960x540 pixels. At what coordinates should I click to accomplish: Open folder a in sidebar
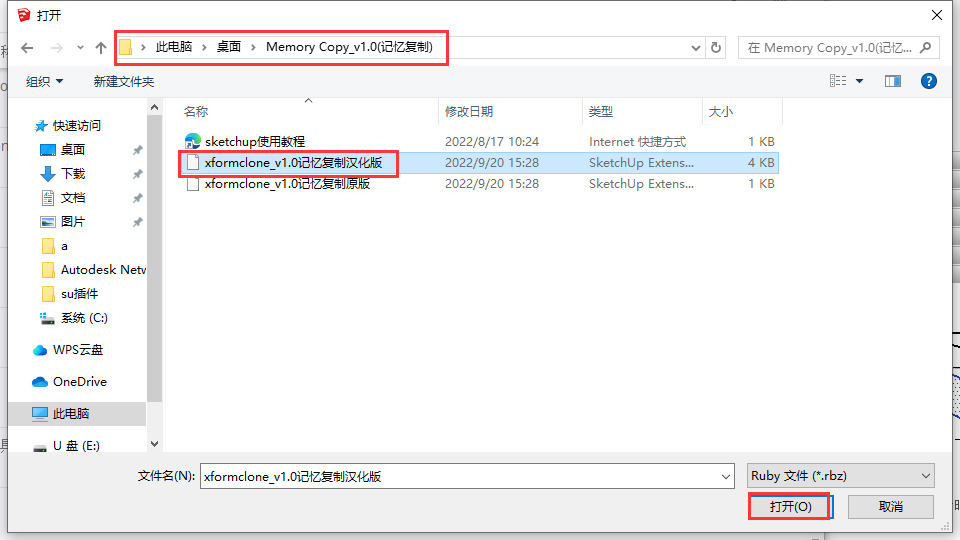64,246
